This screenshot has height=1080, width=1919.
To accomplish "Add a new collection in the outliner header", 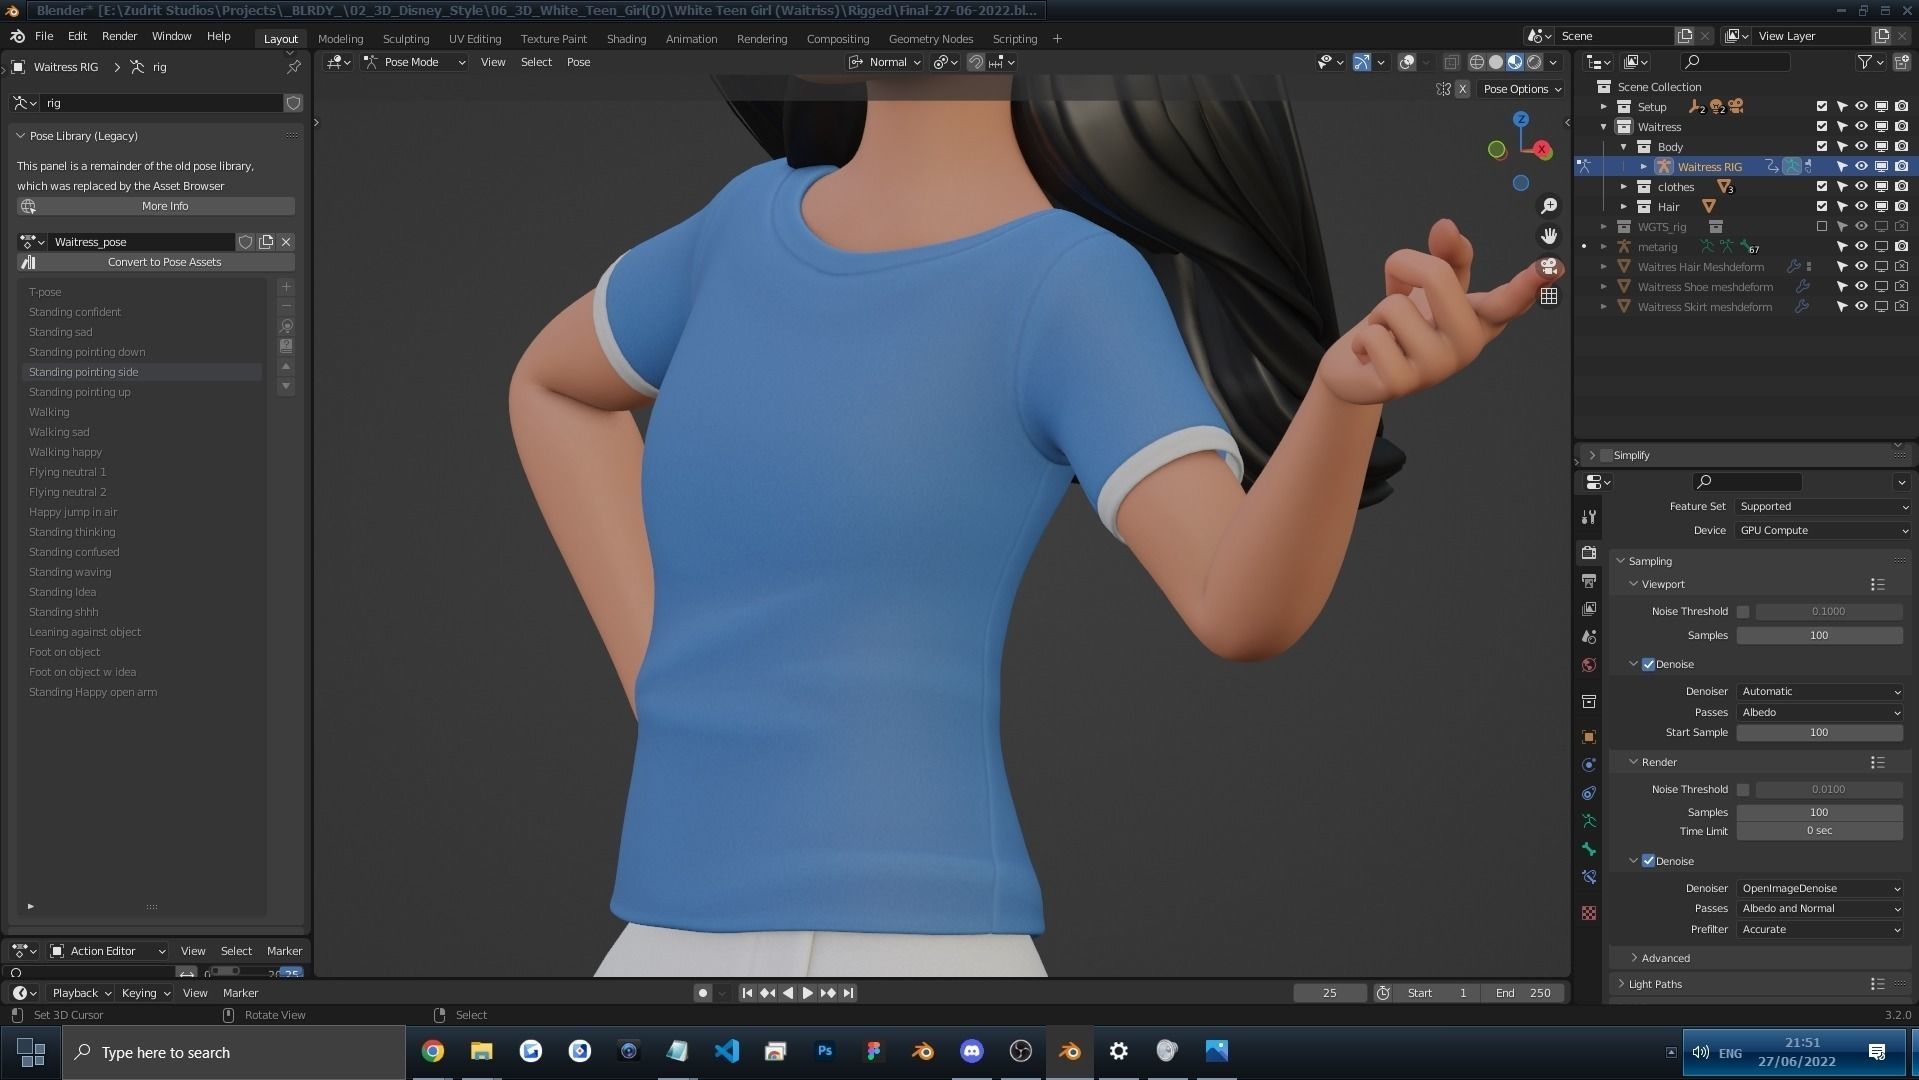I will [1901, 62].
